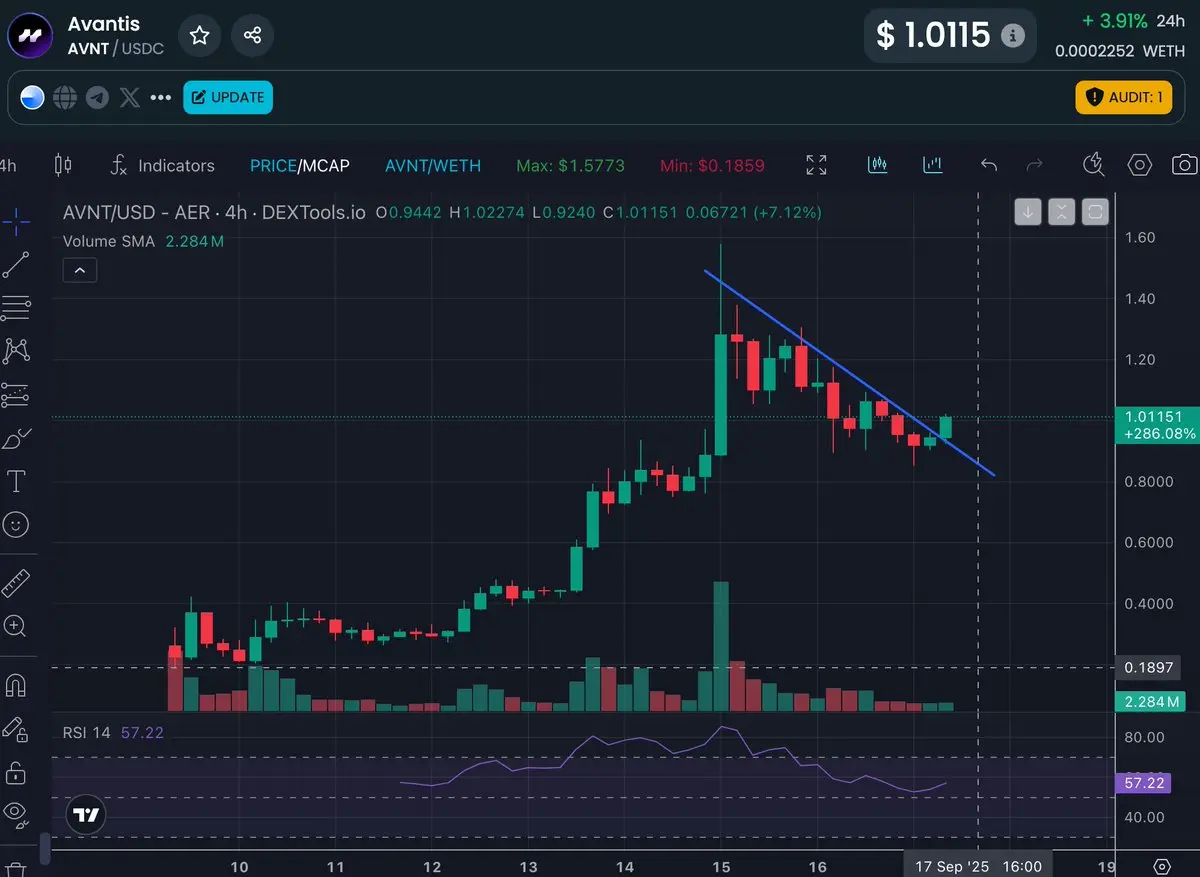Viewport: 1200px width, 877px height.
Task: Undo the last chart action
Action: [x=989, y=165]
